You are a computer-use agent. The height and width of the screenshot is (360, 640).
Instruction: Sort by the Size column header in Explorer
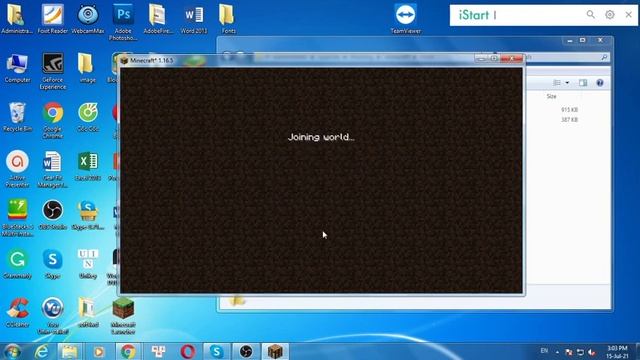pos(551,97)
